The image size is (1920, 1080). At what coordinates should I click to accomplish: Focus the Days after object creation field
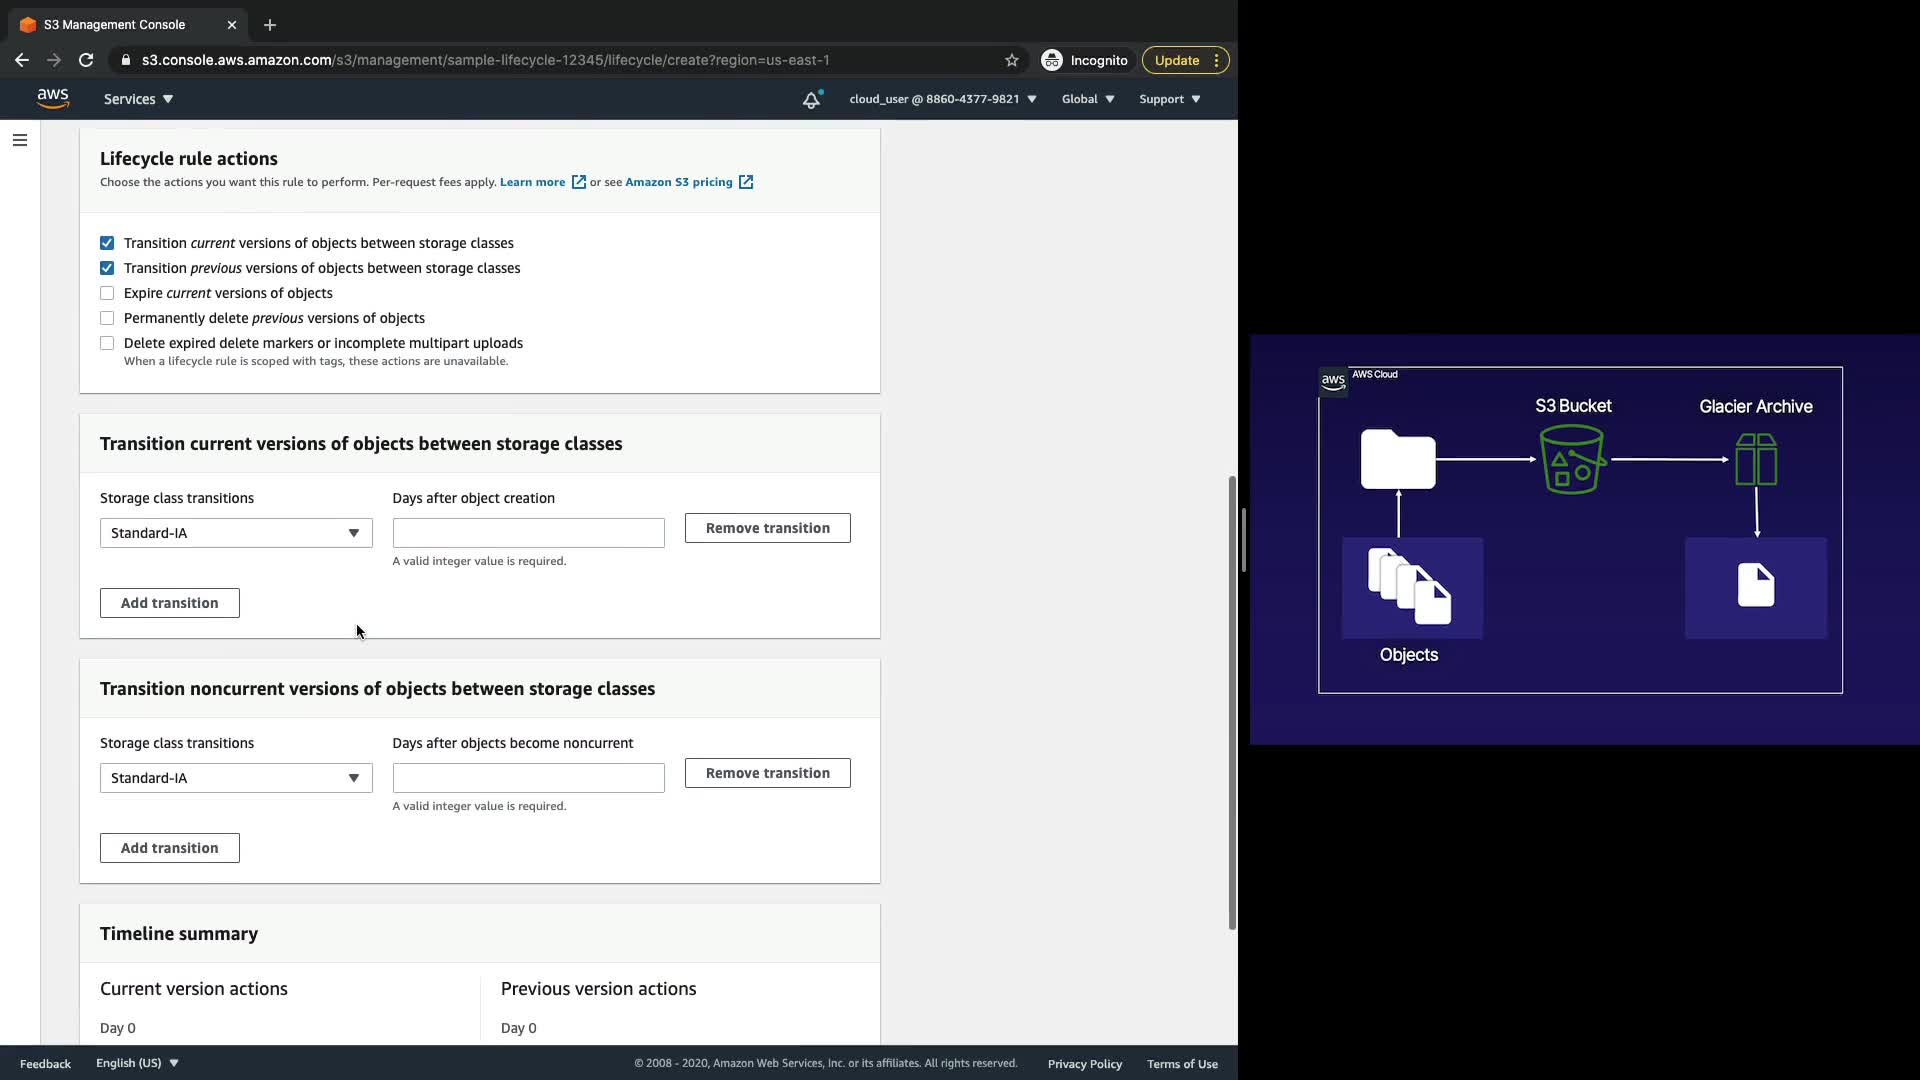(x=528, y=533)
